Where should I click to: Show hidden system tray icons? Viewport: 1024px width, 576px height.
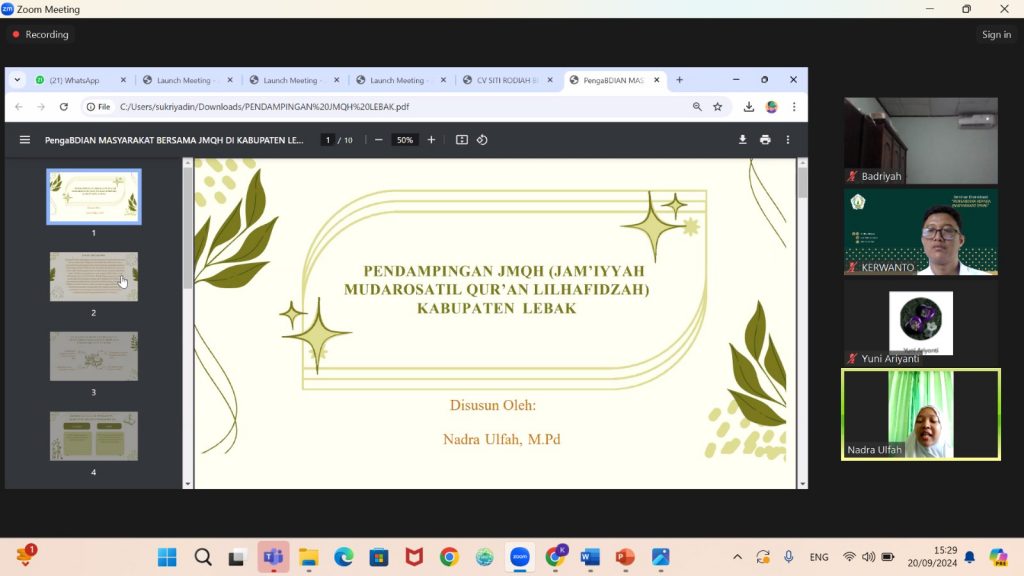click(737, 557)
